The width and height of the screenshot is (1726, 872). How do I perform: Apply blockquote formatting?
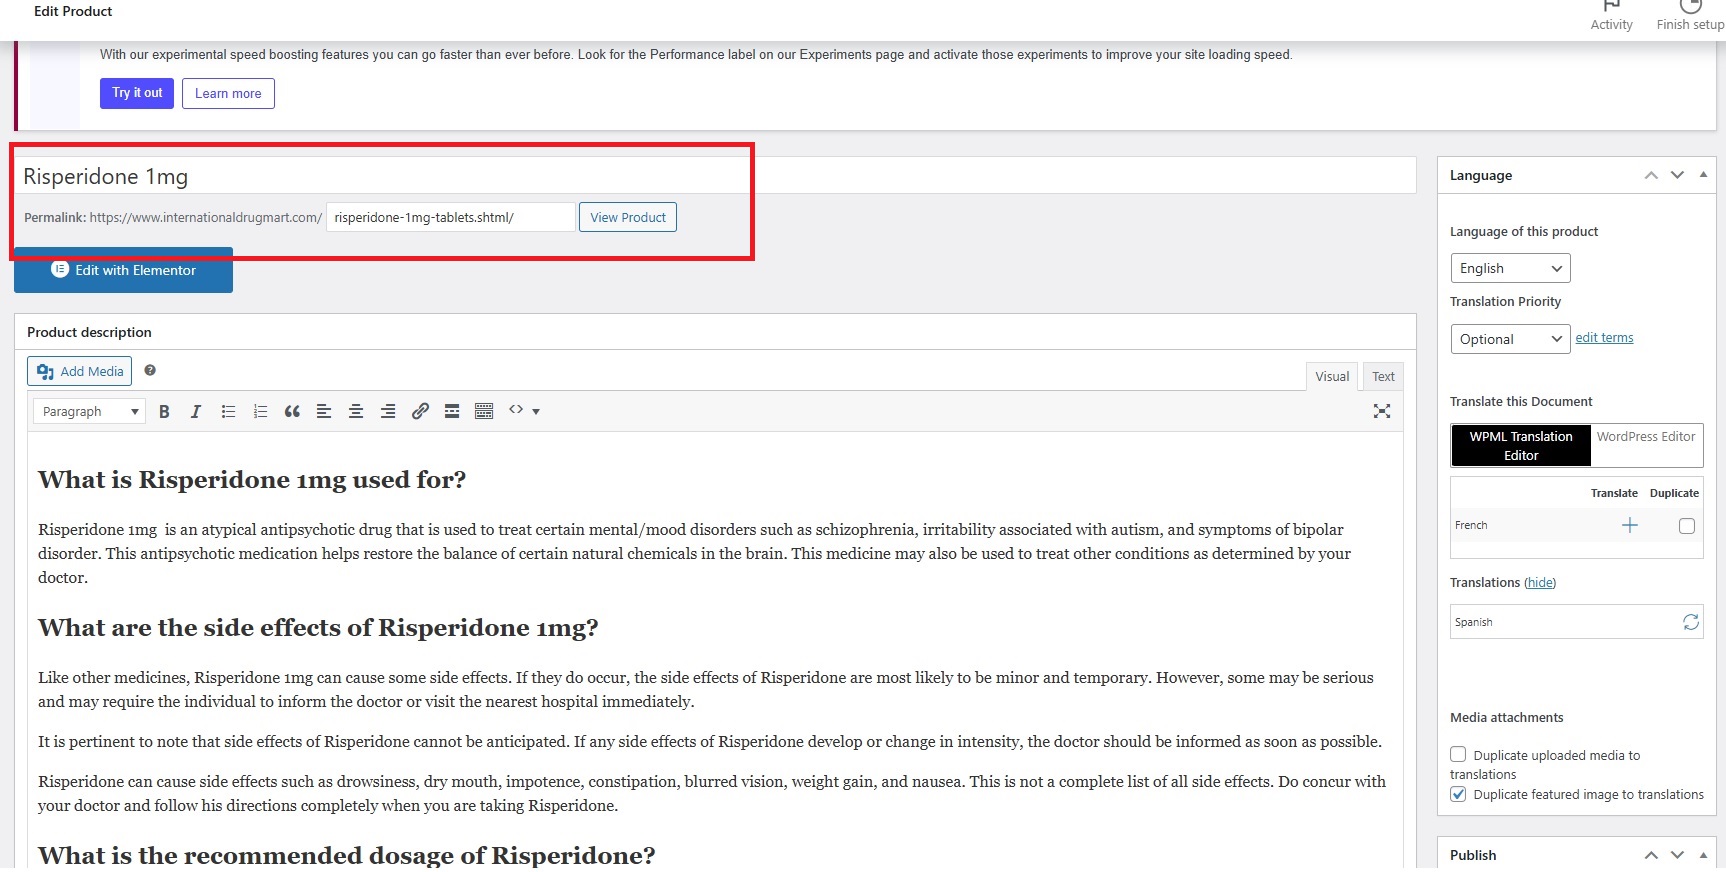(292, 411)
